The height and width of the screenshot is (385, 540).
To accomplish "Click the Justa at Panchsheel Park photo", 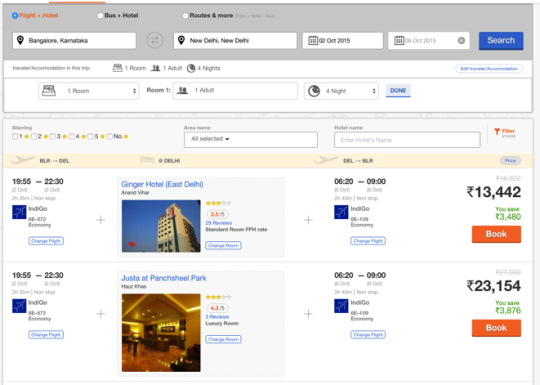I will (x=161, y=333).
